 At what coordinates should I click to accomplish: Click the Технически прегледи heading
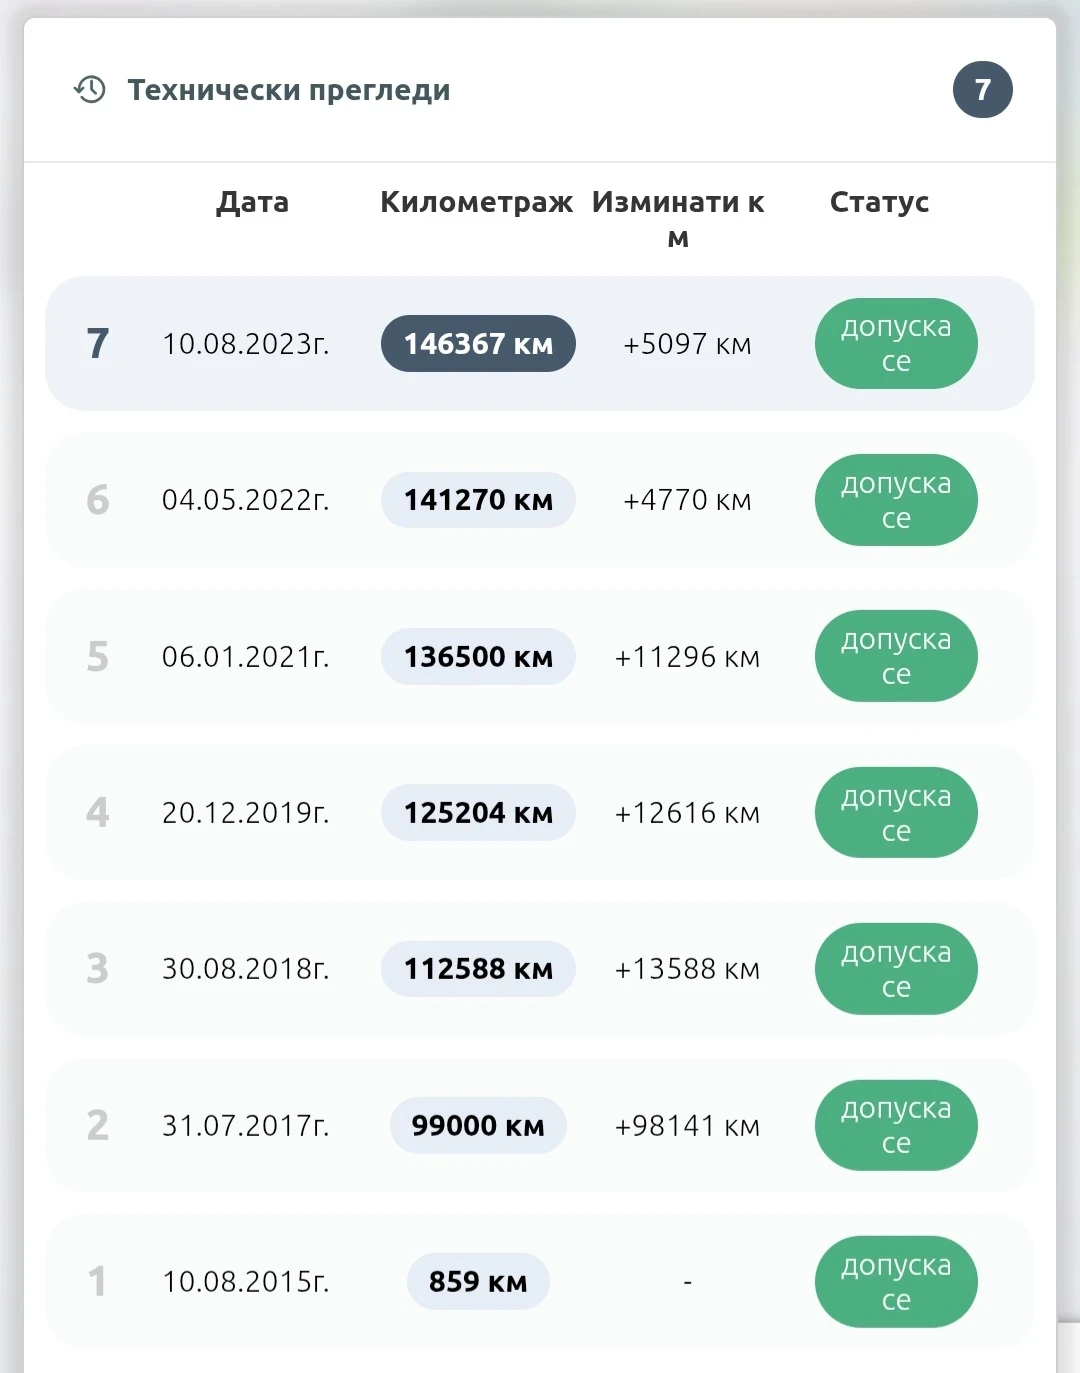[289, 90]
